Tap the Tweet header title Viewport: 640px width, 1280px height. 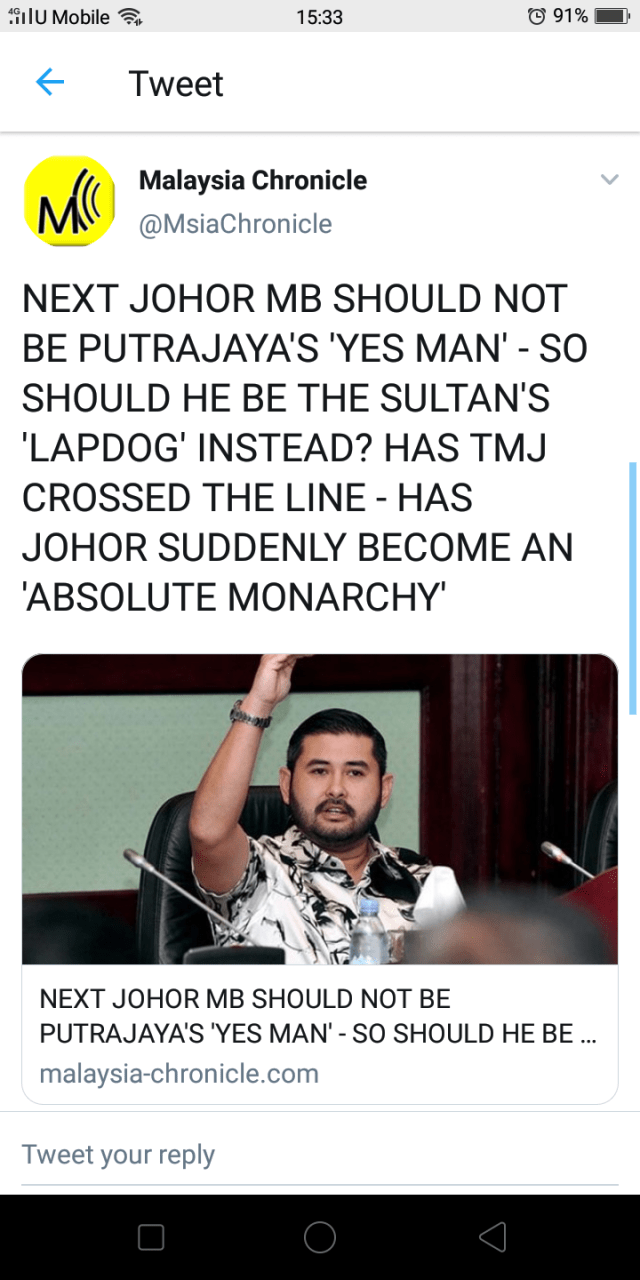pos(176,84)
